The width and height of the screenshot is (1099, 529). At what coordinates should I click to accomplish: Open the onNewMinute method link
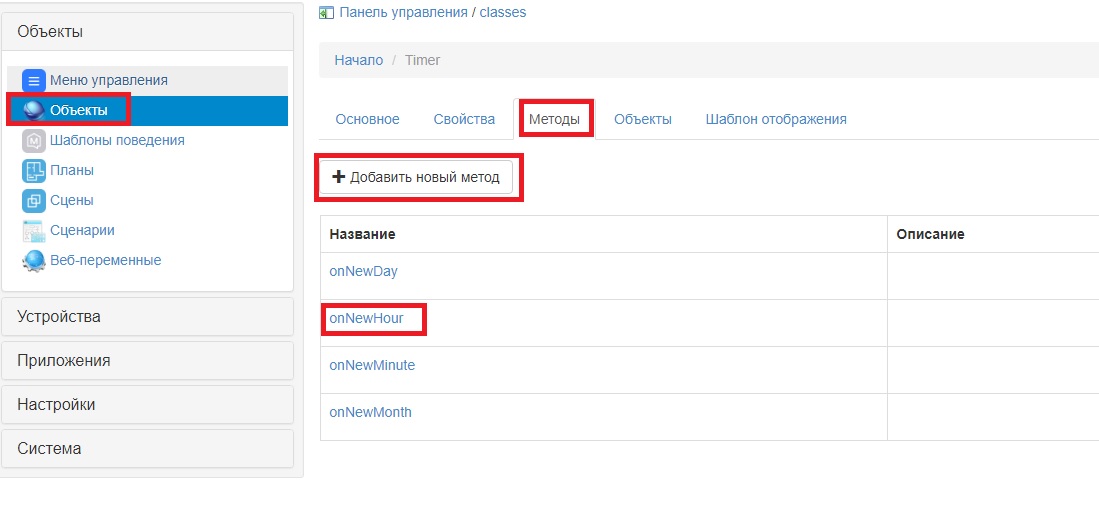[372, 365]
